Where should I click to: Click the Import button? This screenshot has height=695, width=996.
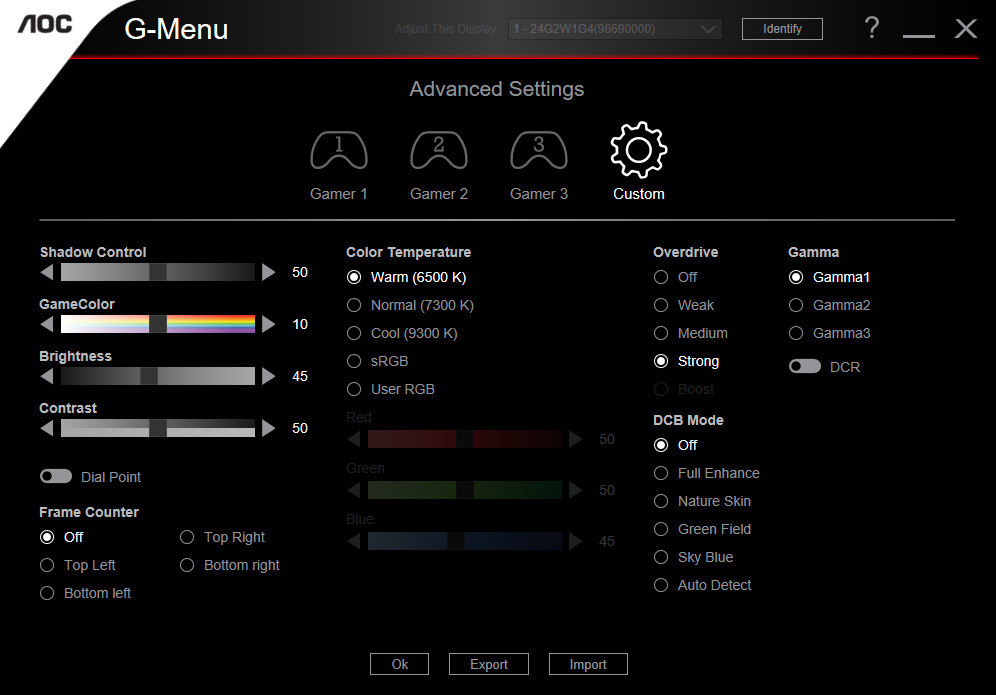[588, 664]
